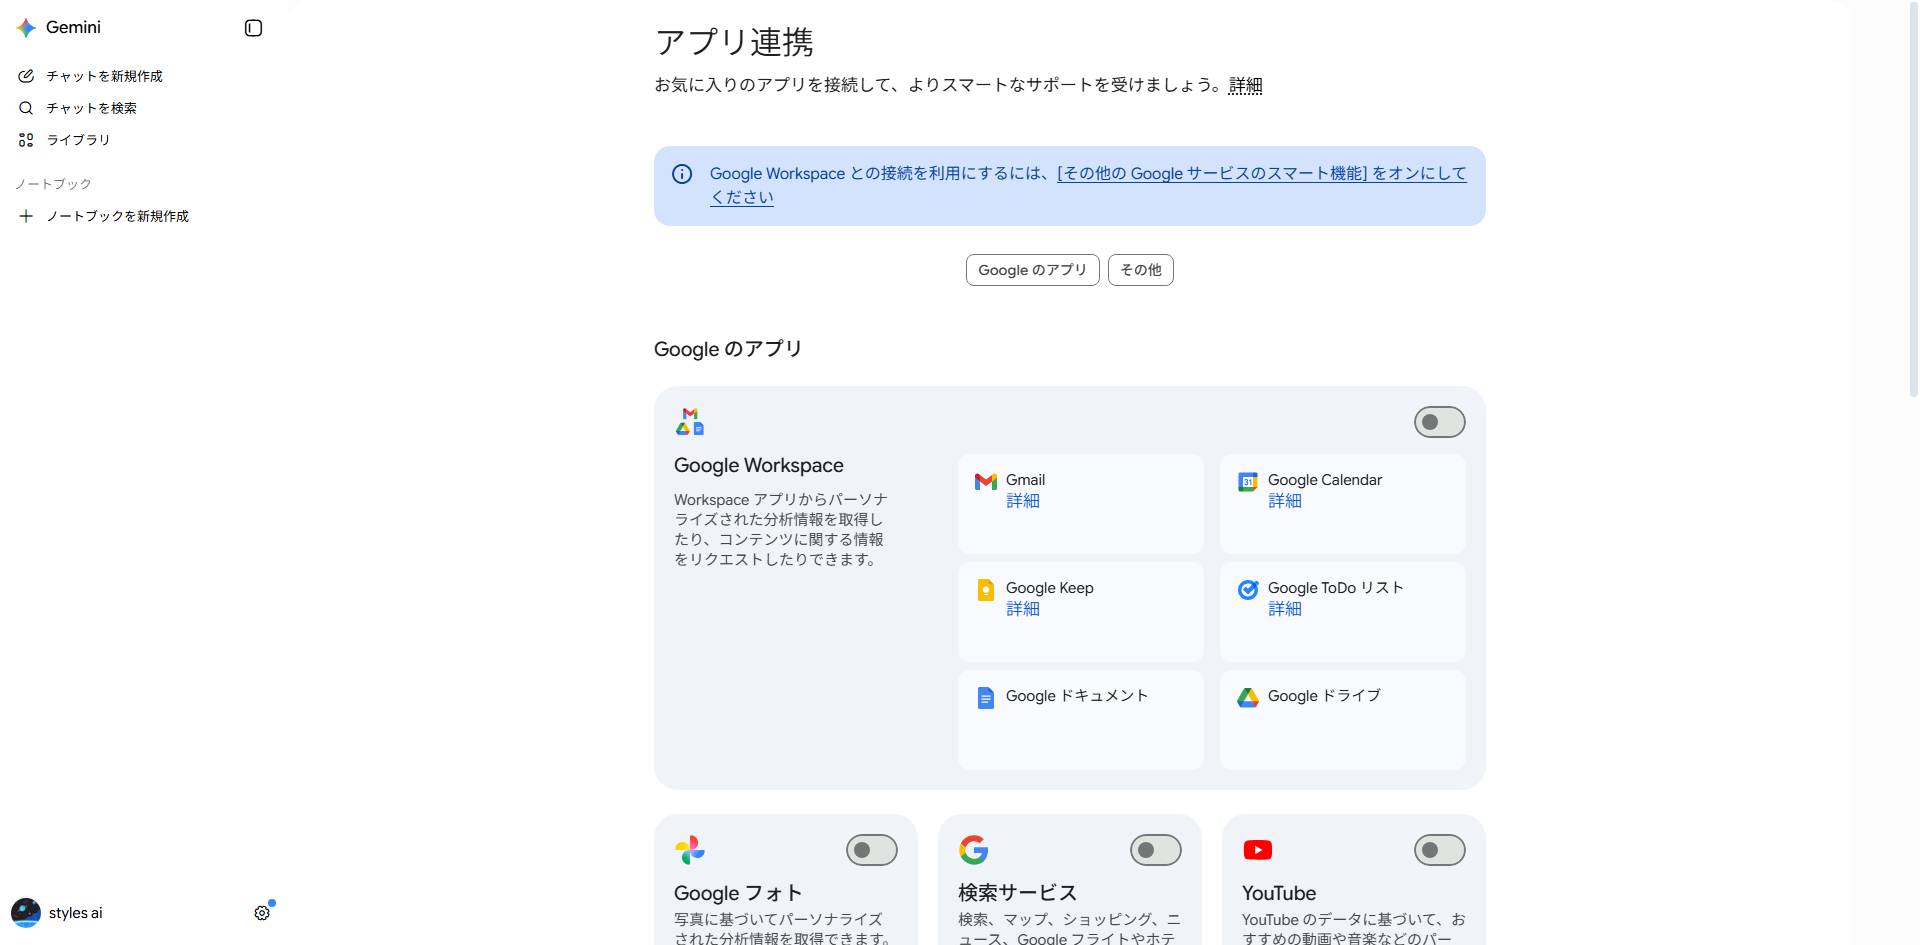The height and width of the screenshot is (945, 1920).
Task: Open 詳細 link under Google Keep
Action: point(1023,609)
